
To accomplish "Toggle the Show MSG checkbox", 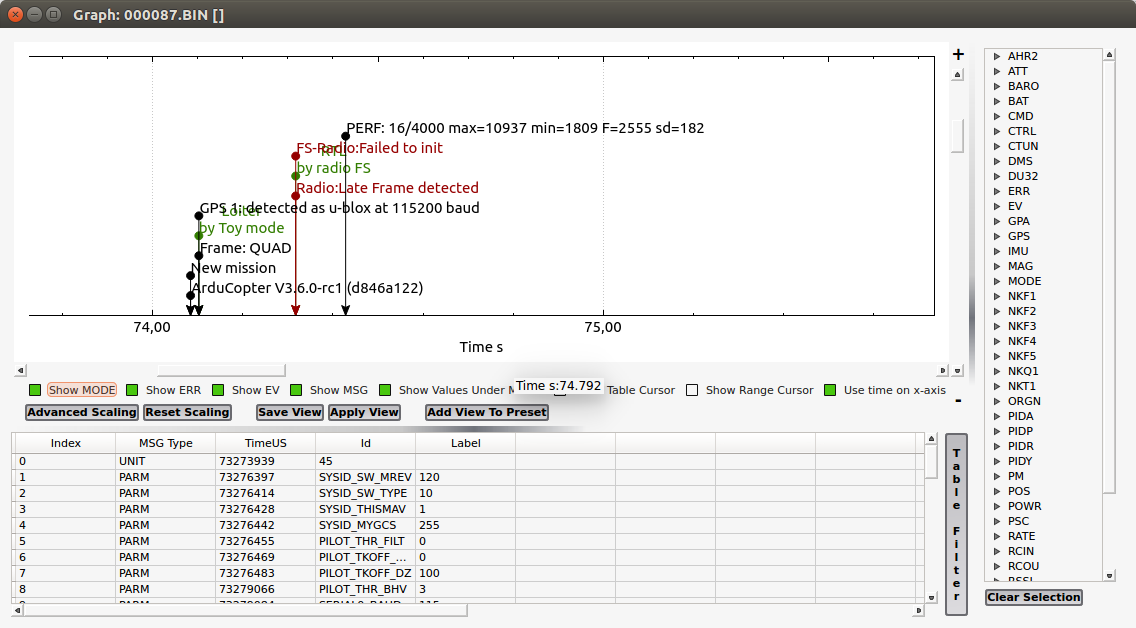I will (x=296, y=390).
